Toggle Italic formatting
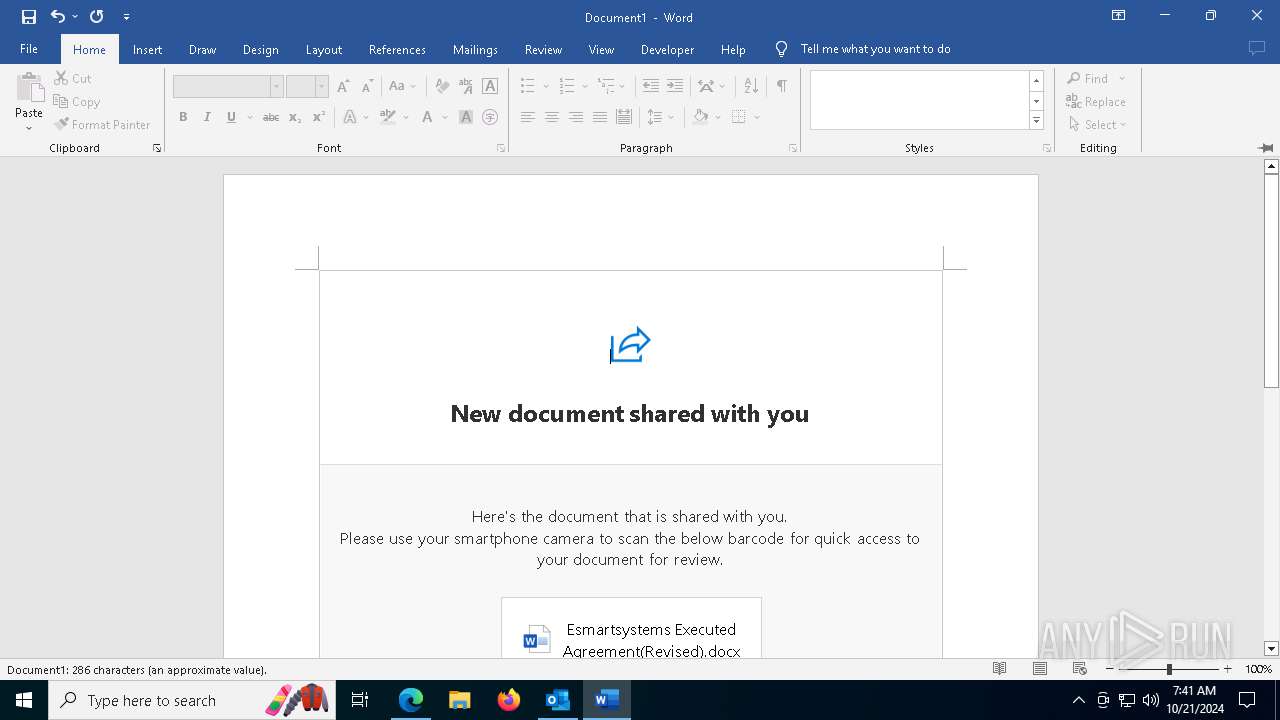 point(207,117)
